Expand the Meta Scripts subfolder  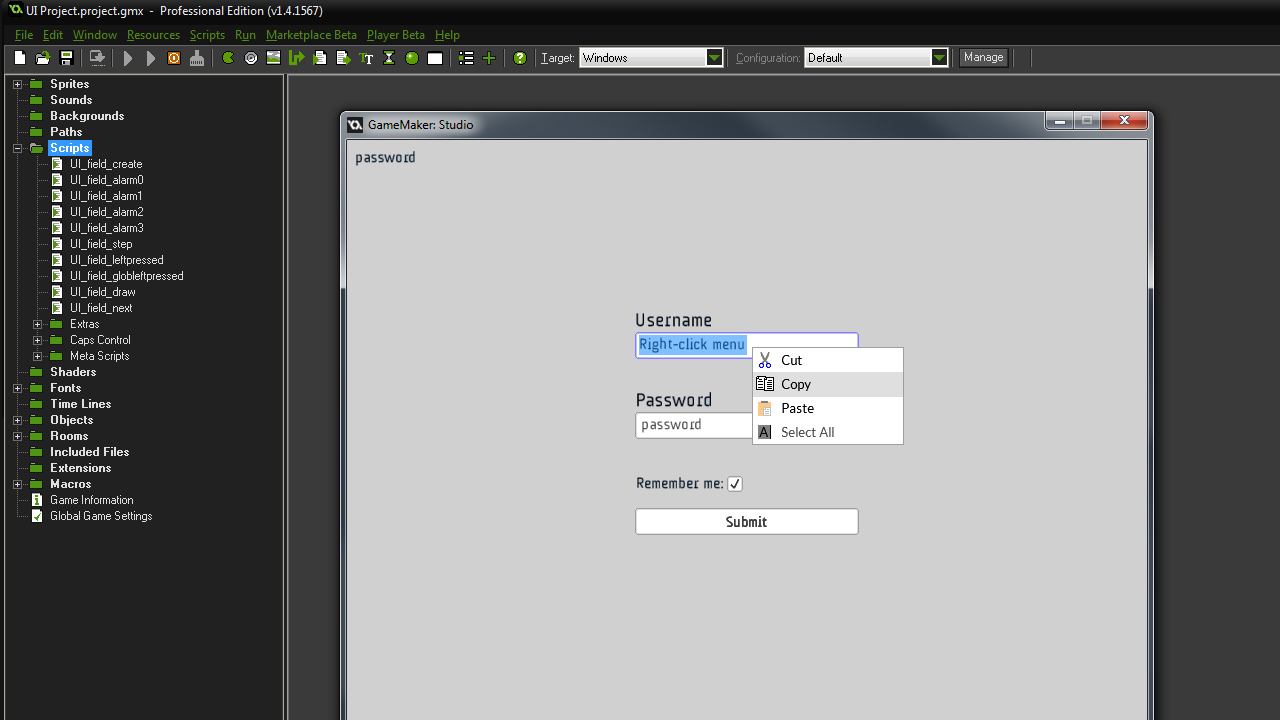coord(37,356)
